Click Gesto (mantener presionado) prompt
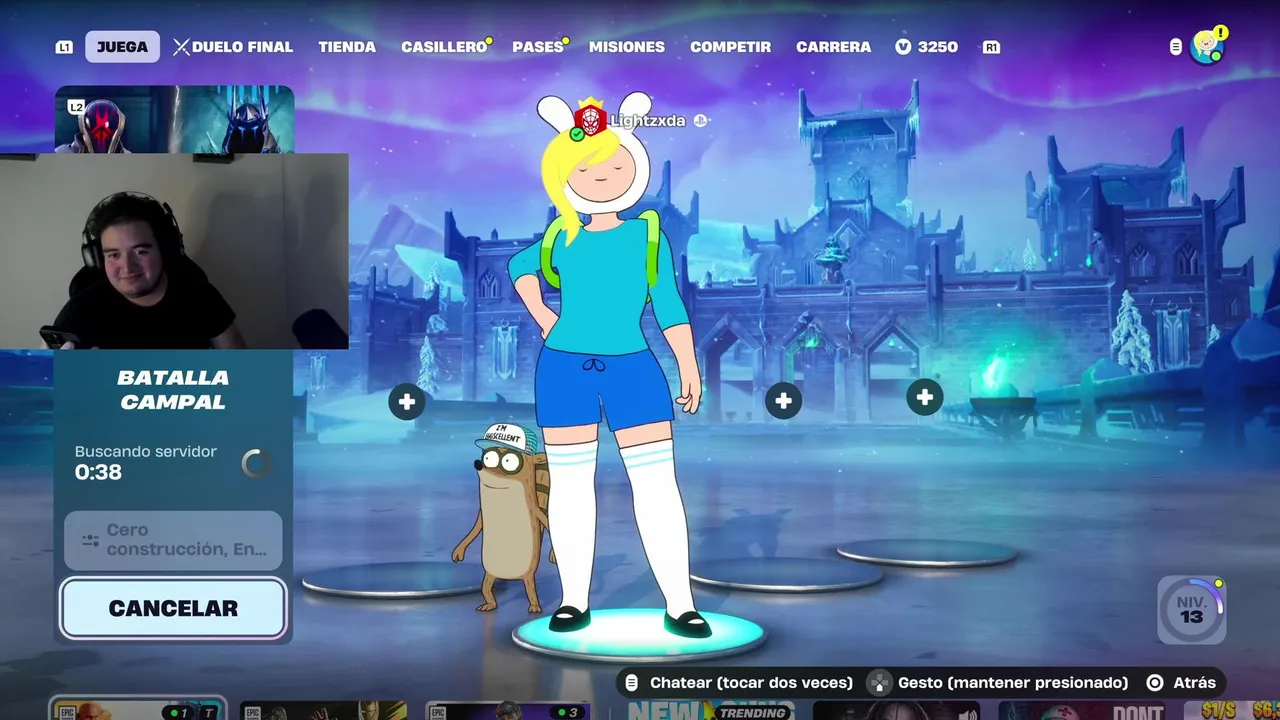Image resolution: width=1280 pixels, height=720 pixels. coord(998,683)
